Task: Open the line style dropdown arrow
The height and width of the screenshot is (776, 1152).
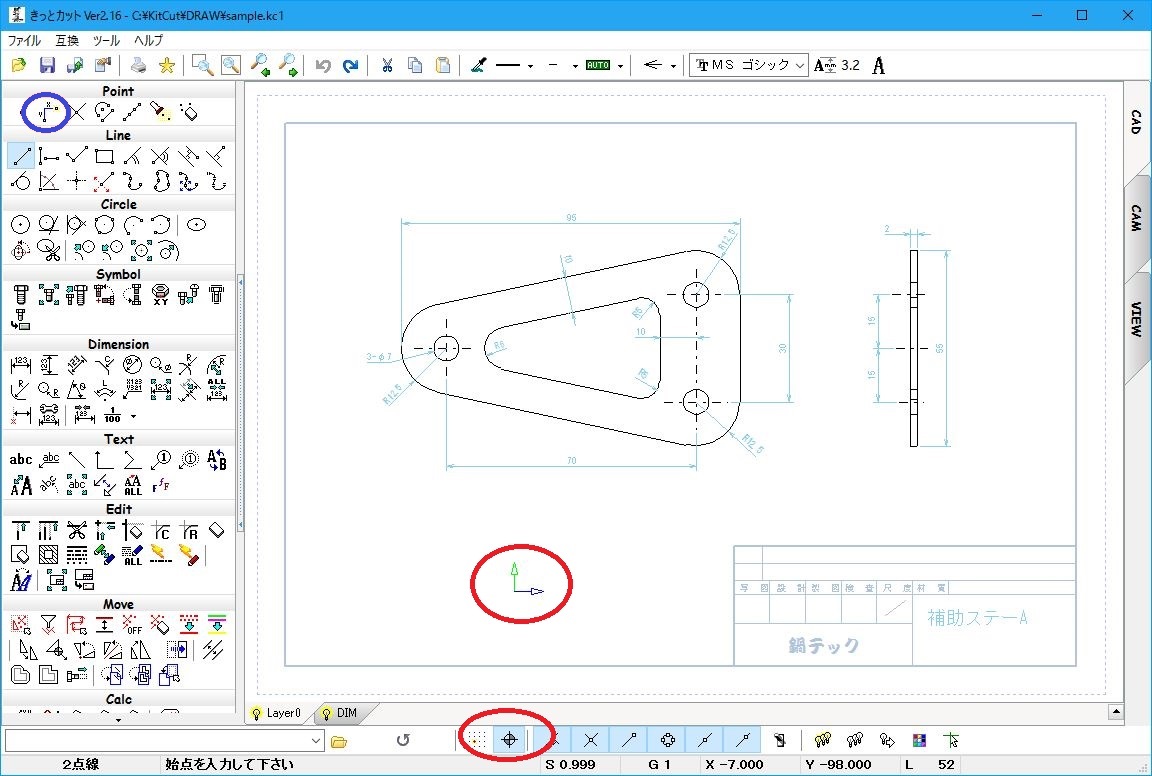Action: [530, 65]
